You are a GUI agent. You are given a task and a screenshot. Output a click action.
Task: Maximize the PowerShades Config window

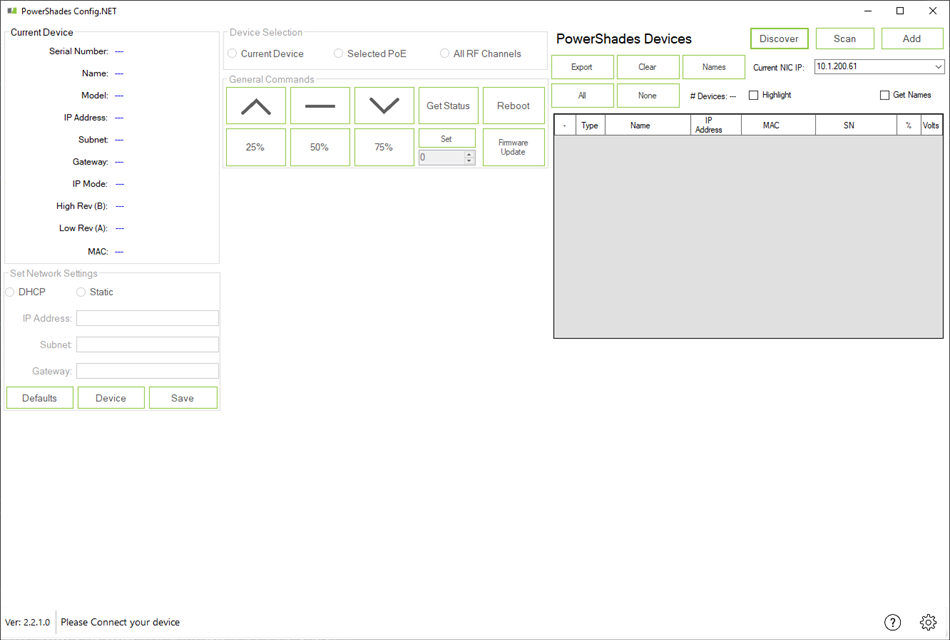click(900, 11)
